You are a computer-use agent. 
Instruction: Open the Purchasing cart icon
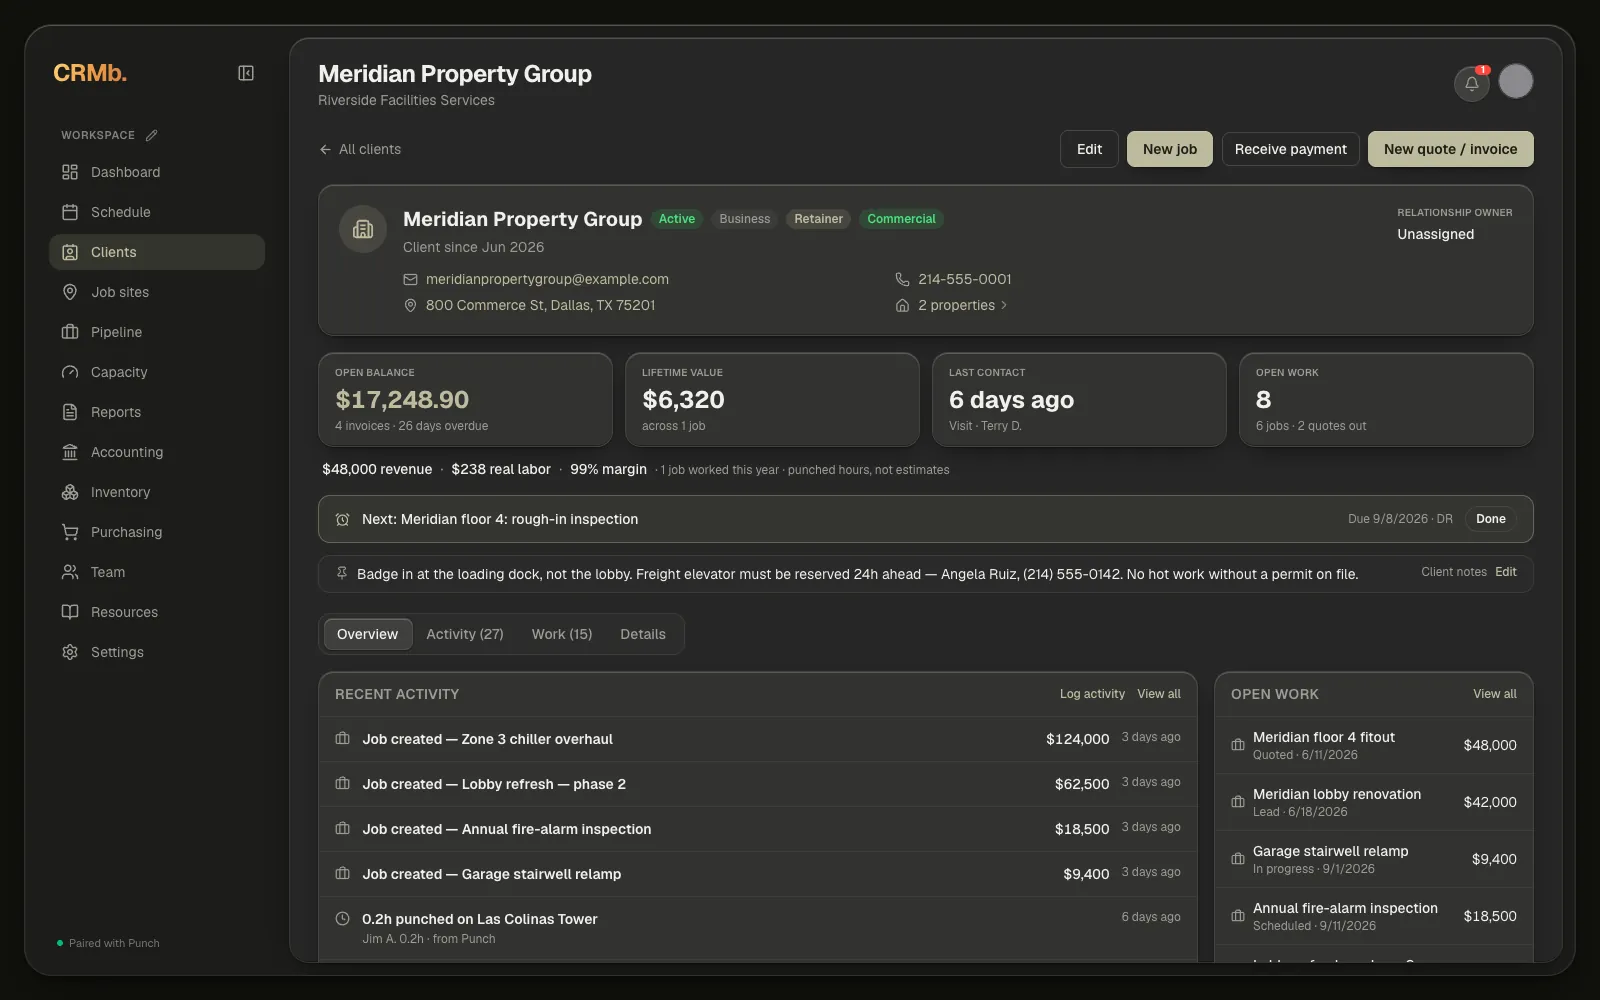pyautogui.click(x=70, y=532)
